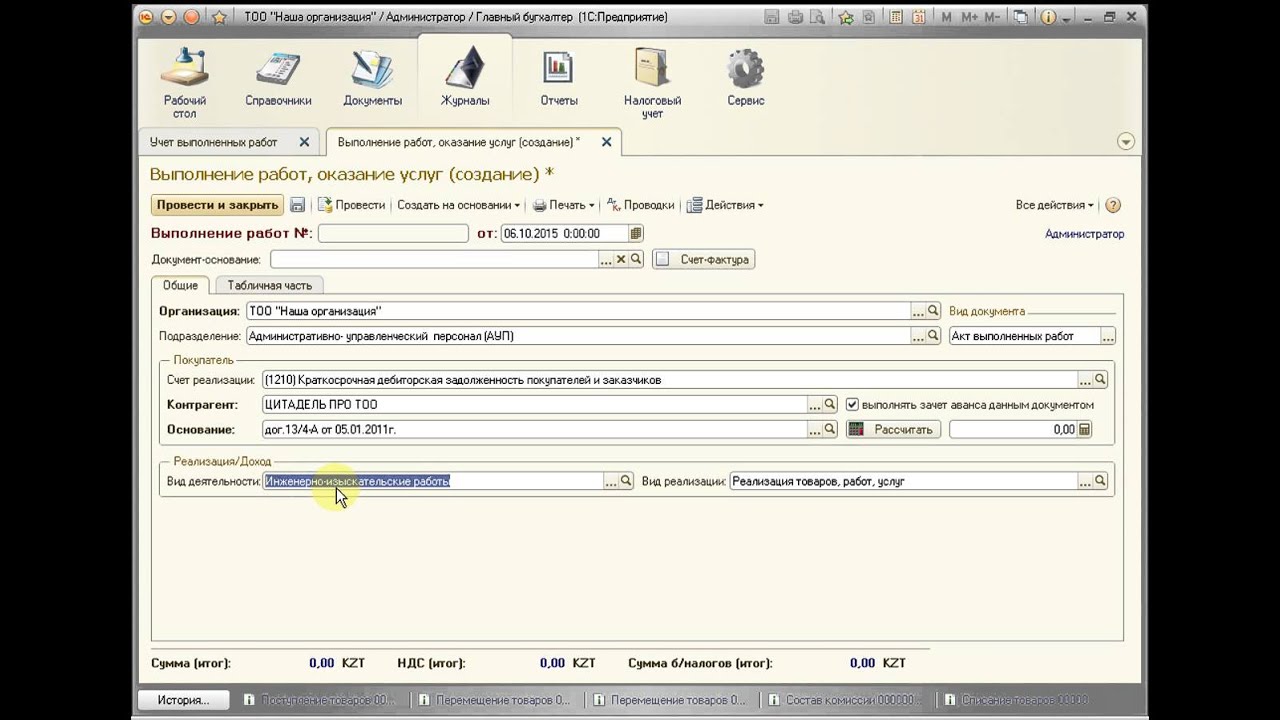
Task: Click magnifier icon next to Подразделение field
Action: [933, 336]
